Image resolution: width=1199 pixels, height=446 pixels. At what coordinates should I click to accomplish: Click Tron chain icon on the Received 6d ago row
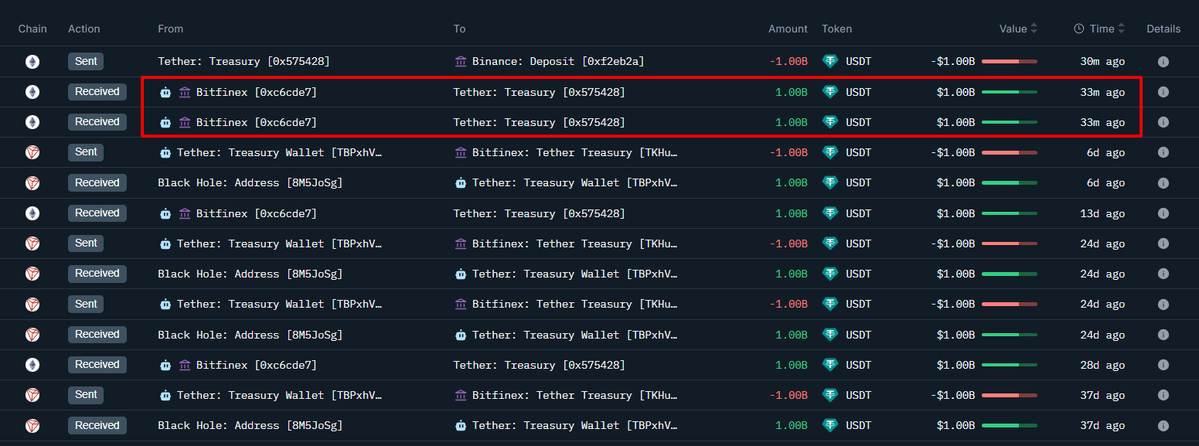coord(32,183)
